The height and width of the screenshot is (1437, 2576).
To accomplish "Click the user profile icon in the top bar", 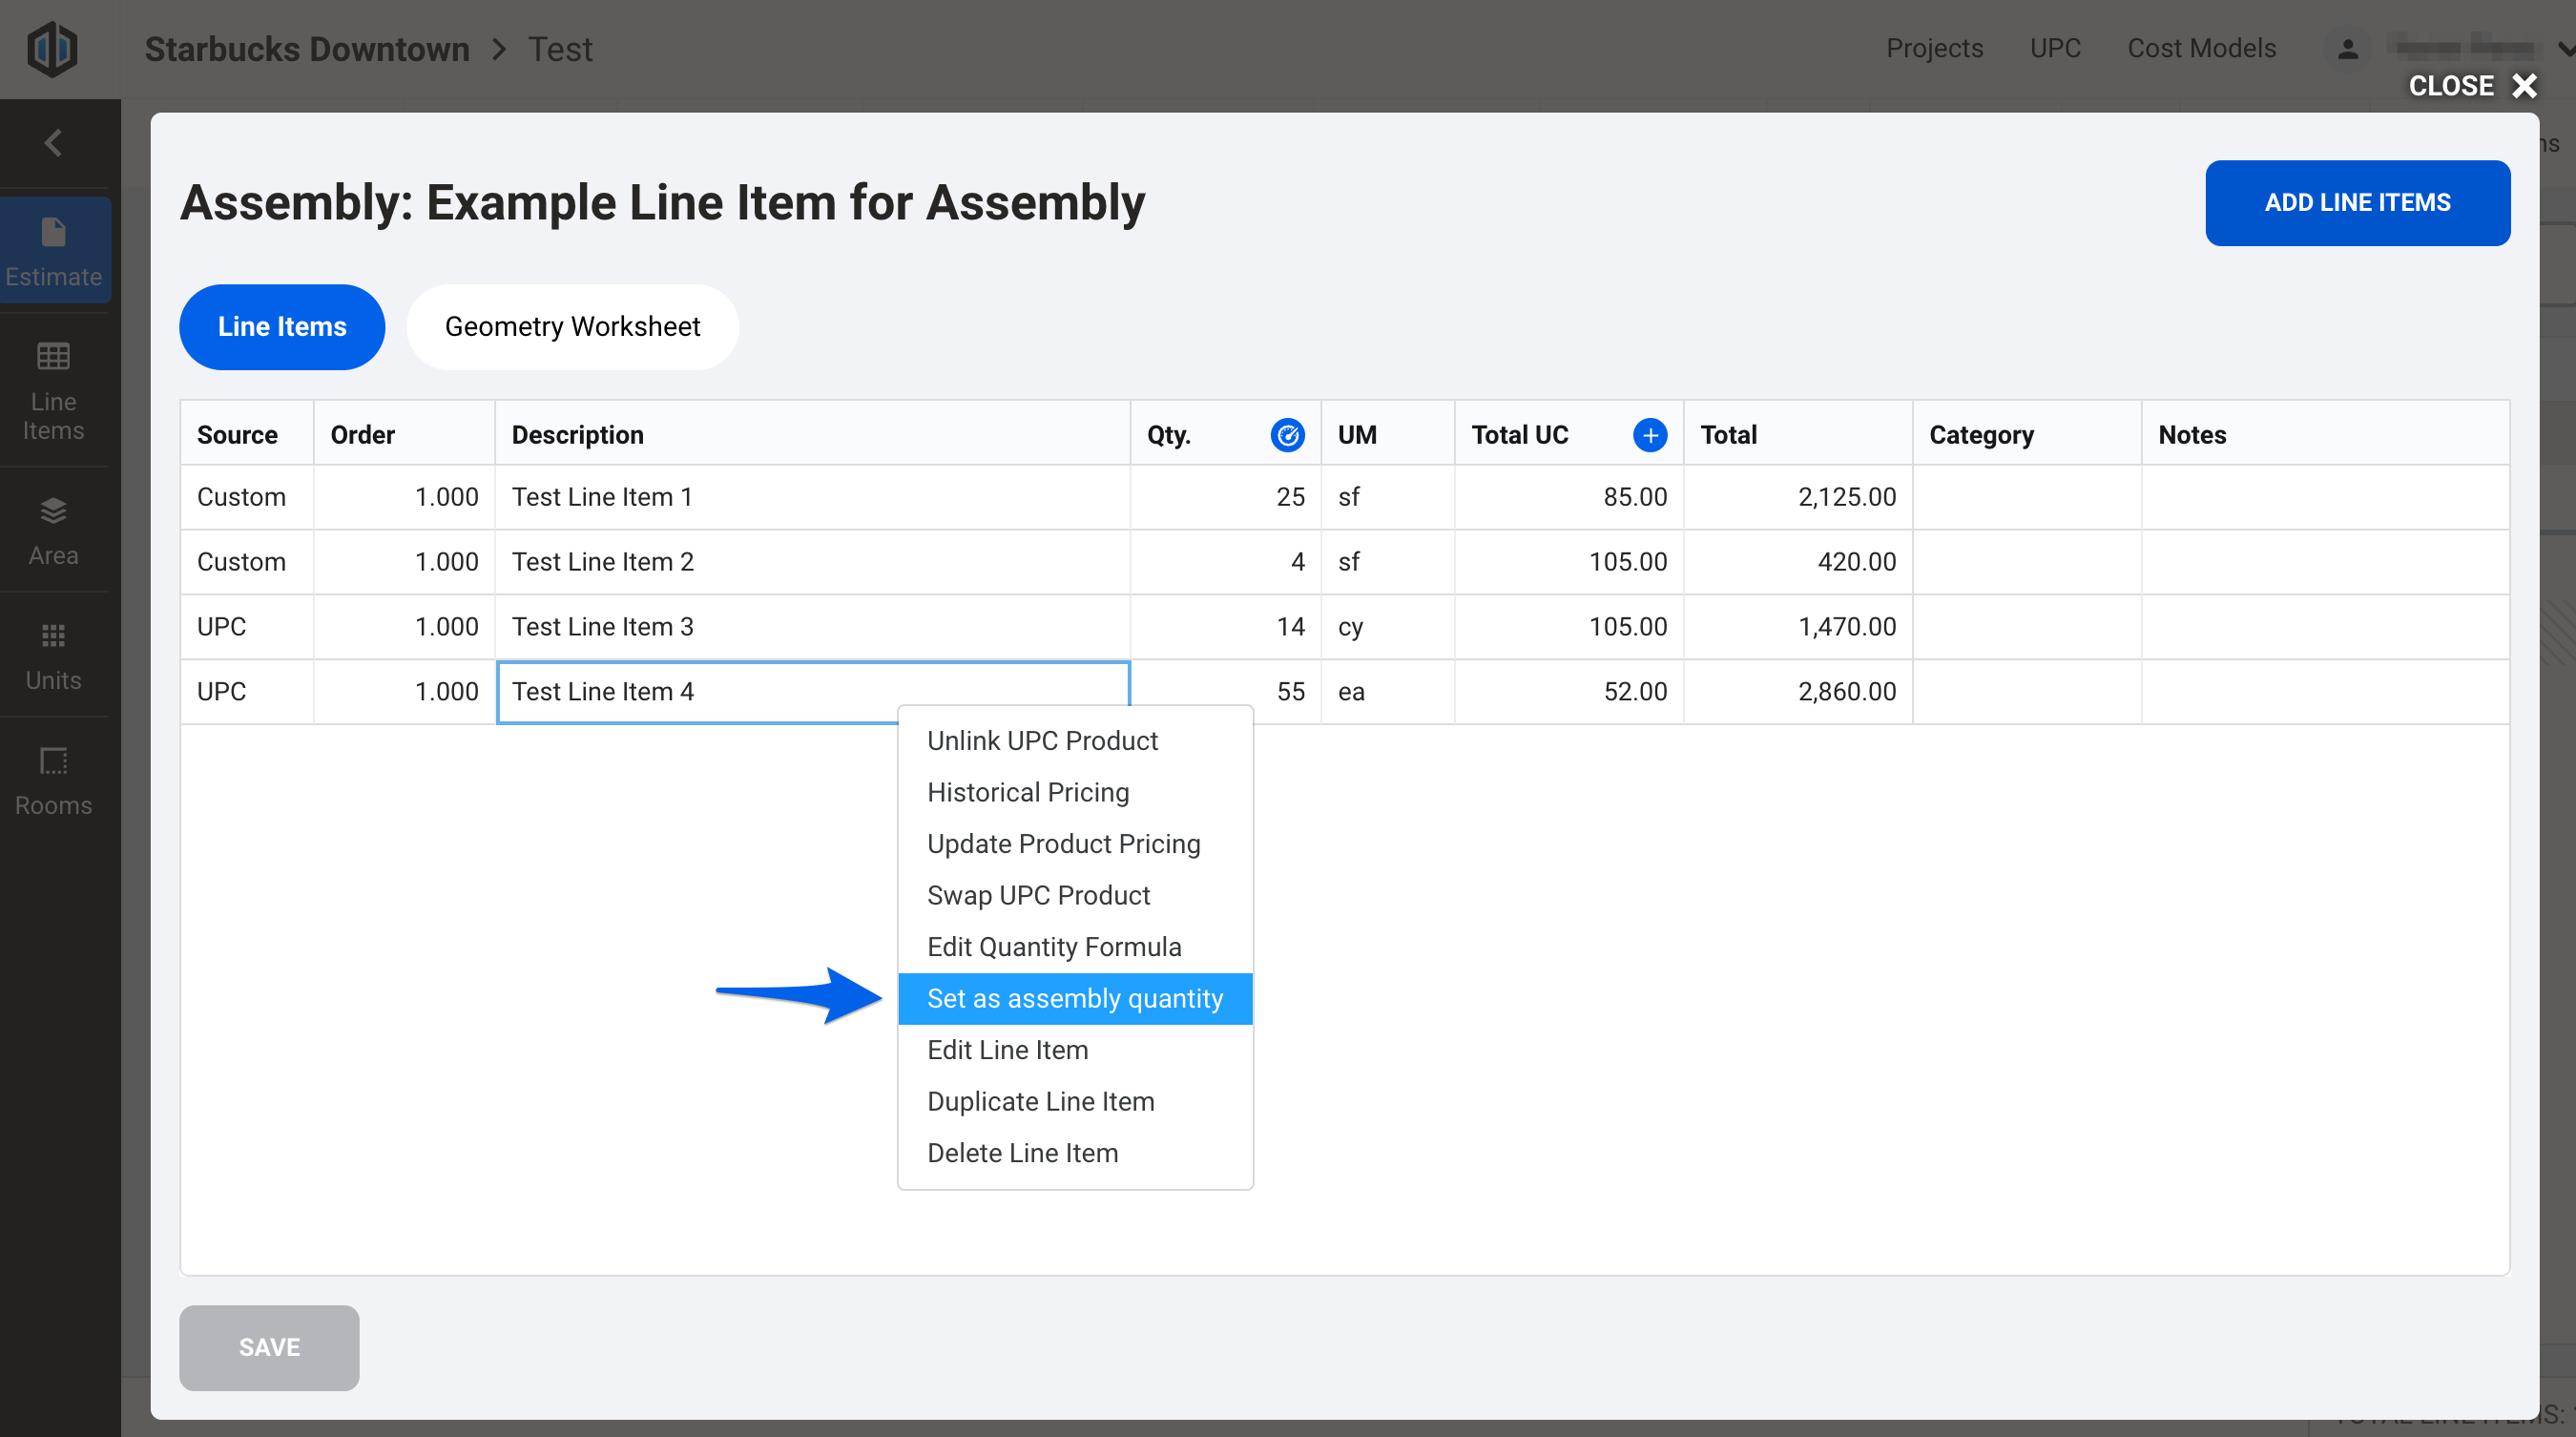I will click(2348, 48).
